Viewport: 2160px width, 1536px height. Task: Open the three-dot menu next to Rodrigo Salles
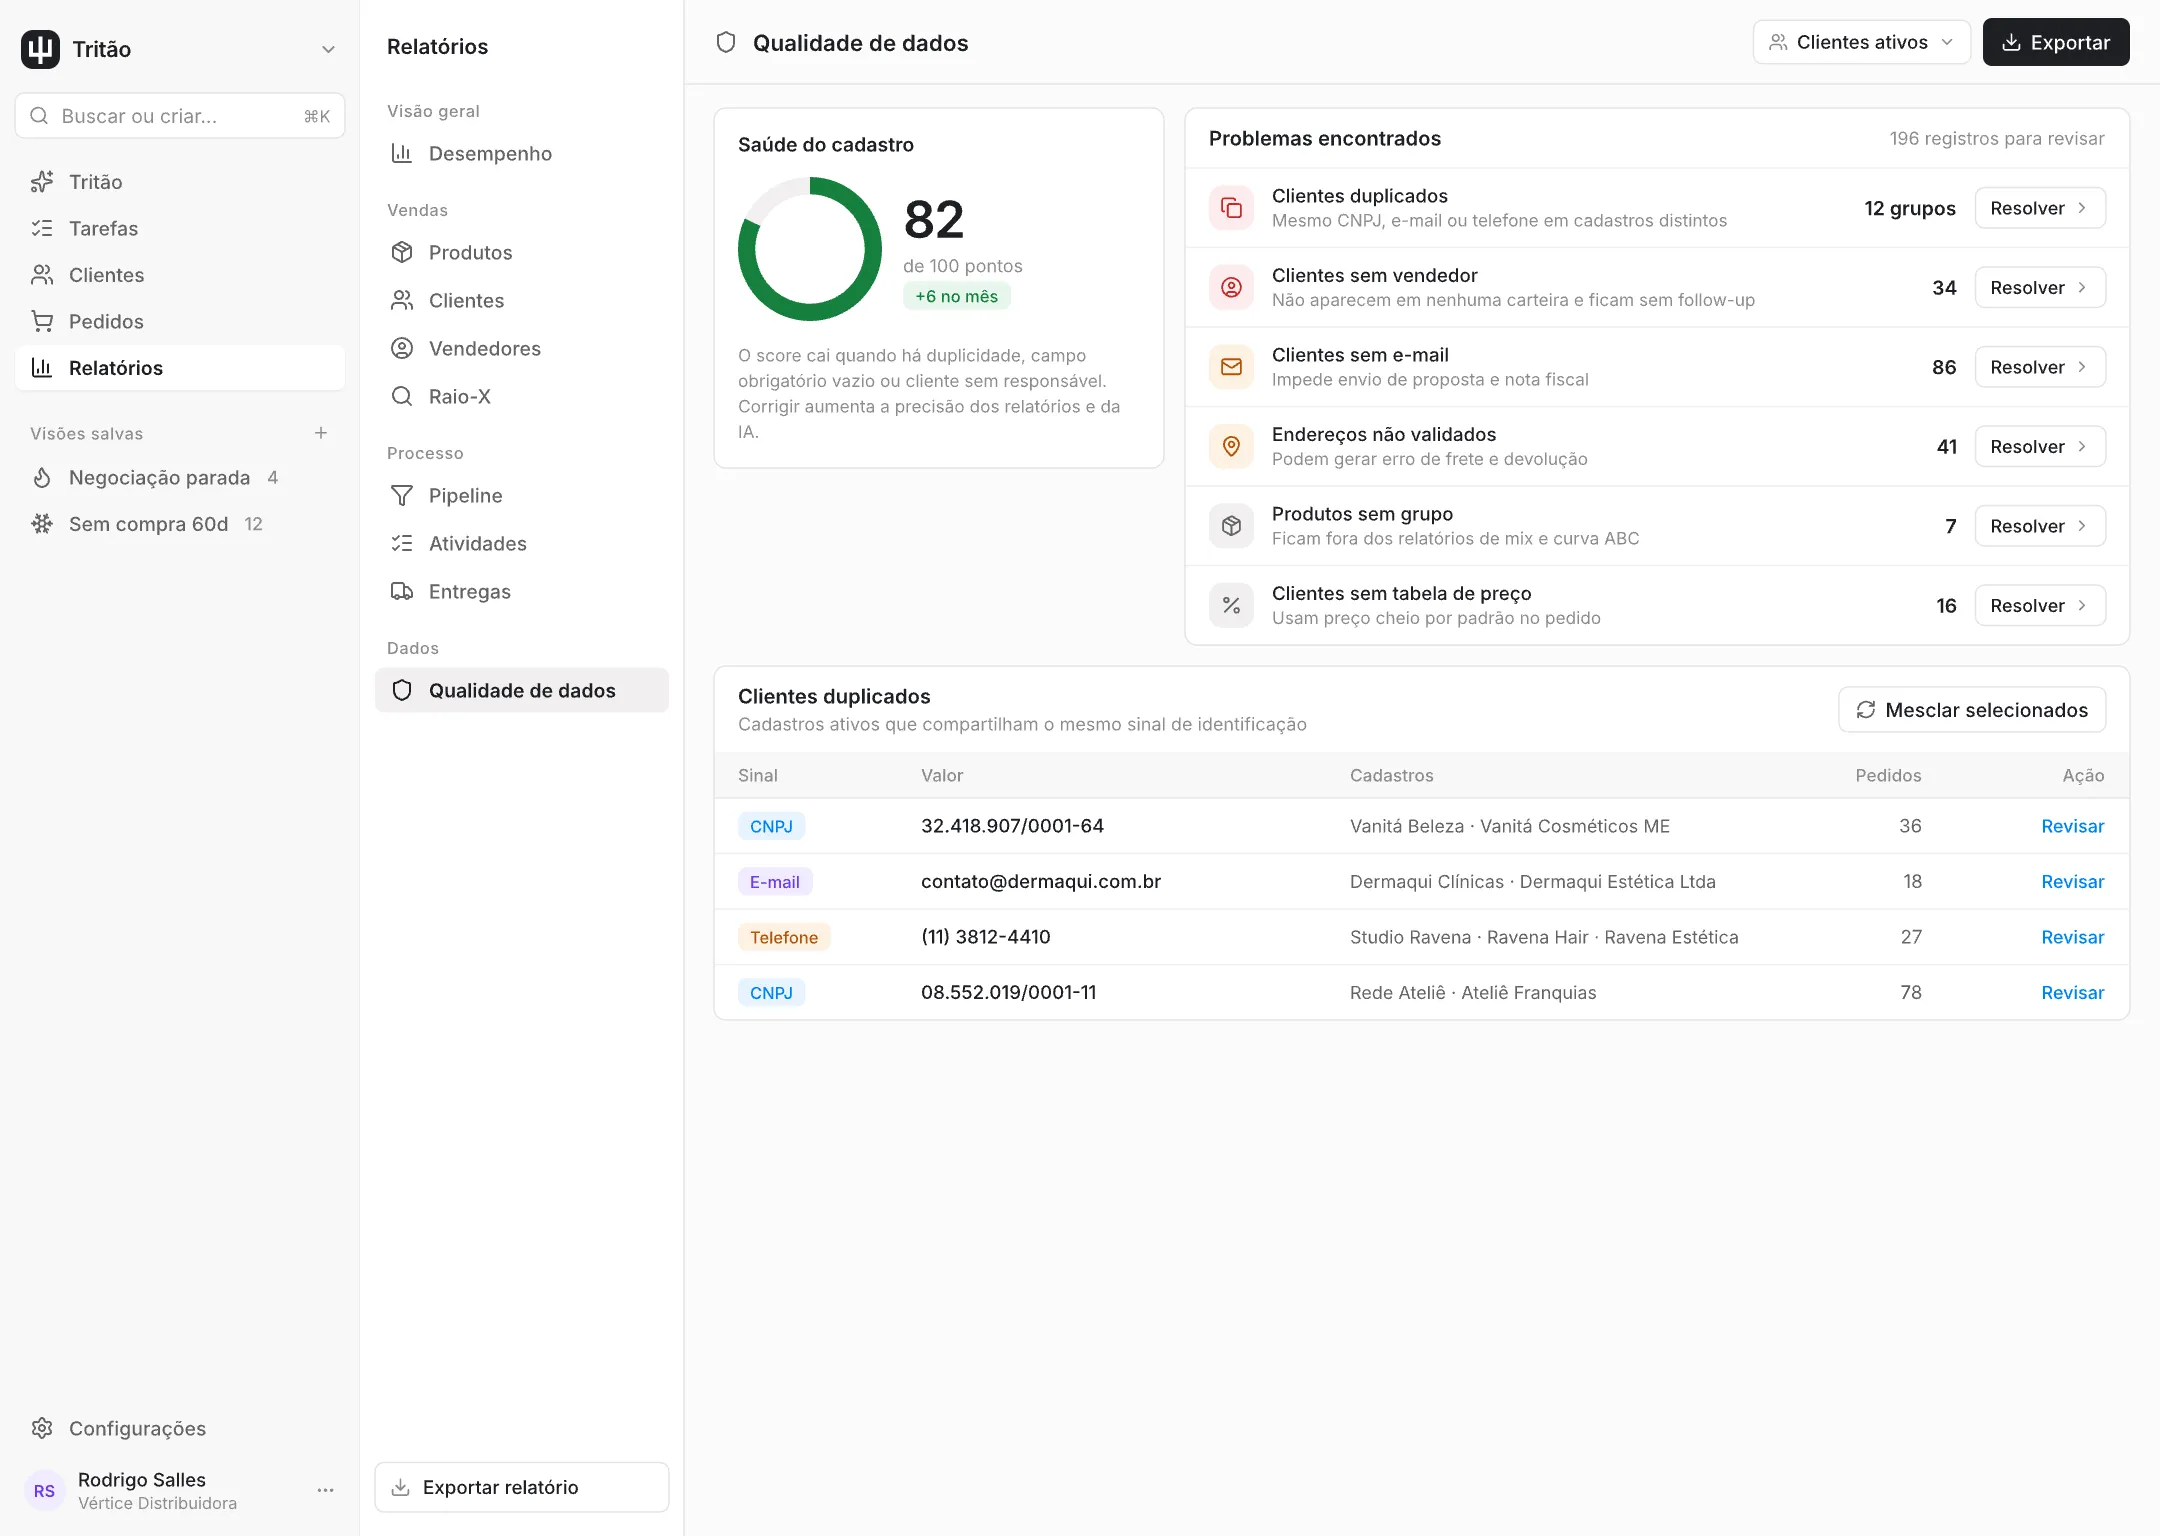325,1490
